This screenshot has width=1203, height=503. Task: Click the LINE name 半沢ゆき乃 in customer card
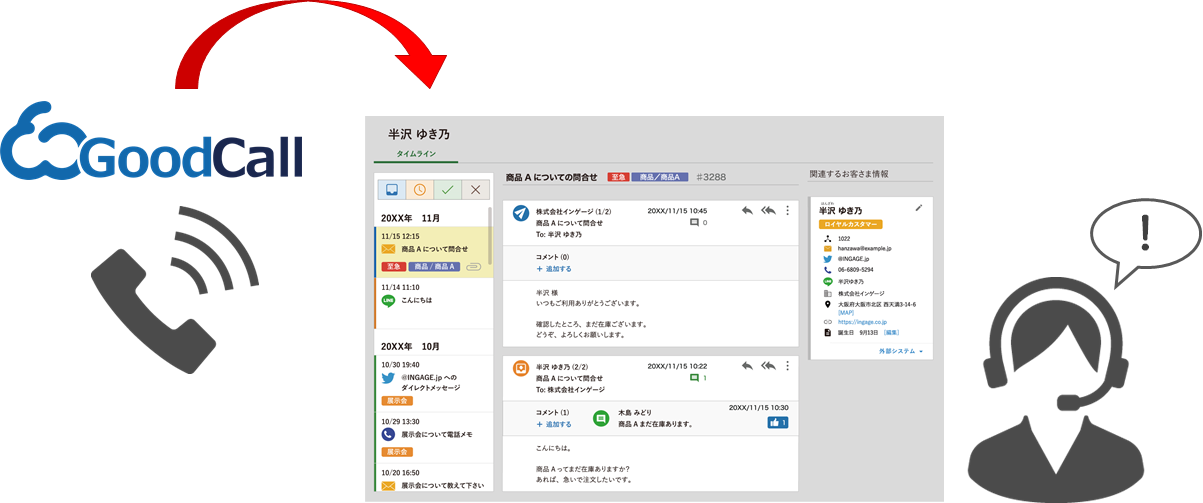click(x=853, y=282)
